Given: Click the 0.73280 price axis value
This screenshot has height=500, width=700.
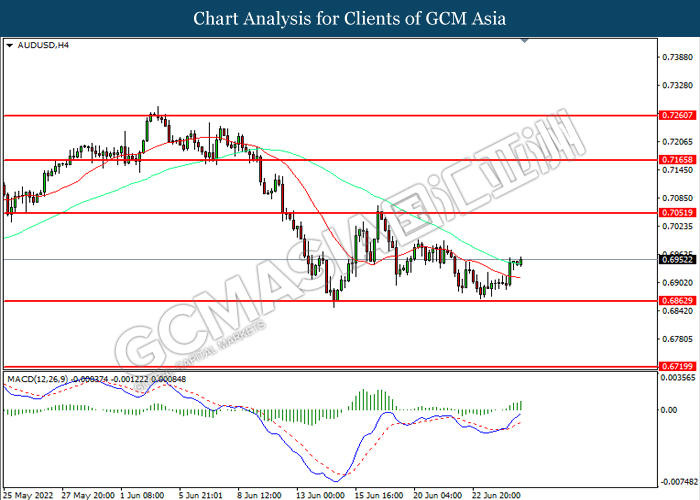Looking at the screenshot, I should point(678,85).
